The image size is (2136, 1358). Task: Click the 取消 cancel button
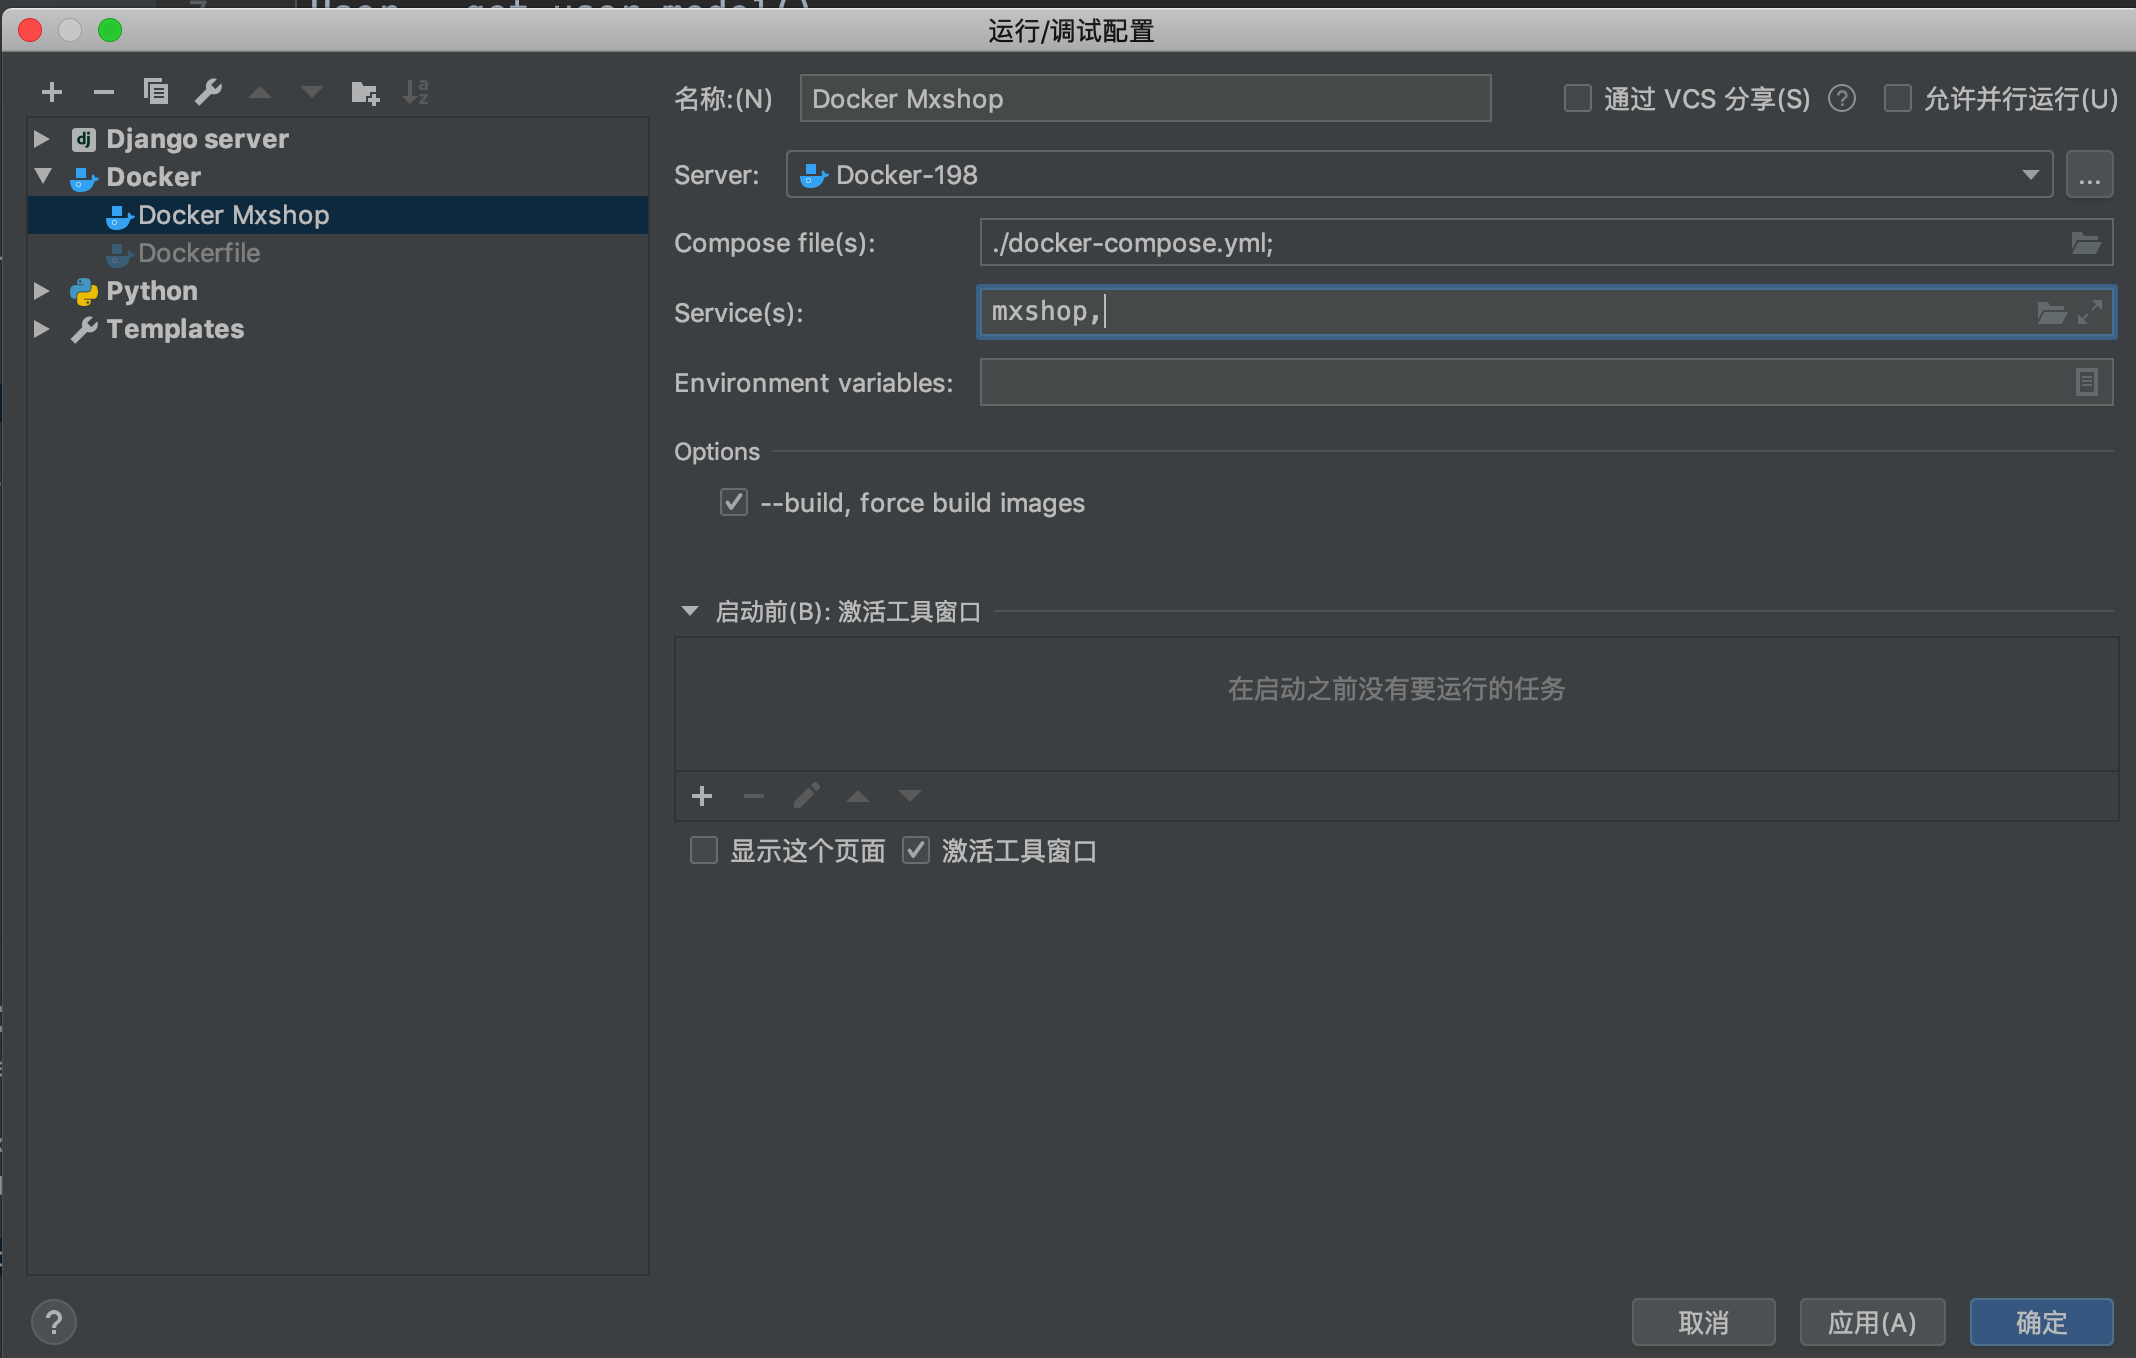1703,1322
